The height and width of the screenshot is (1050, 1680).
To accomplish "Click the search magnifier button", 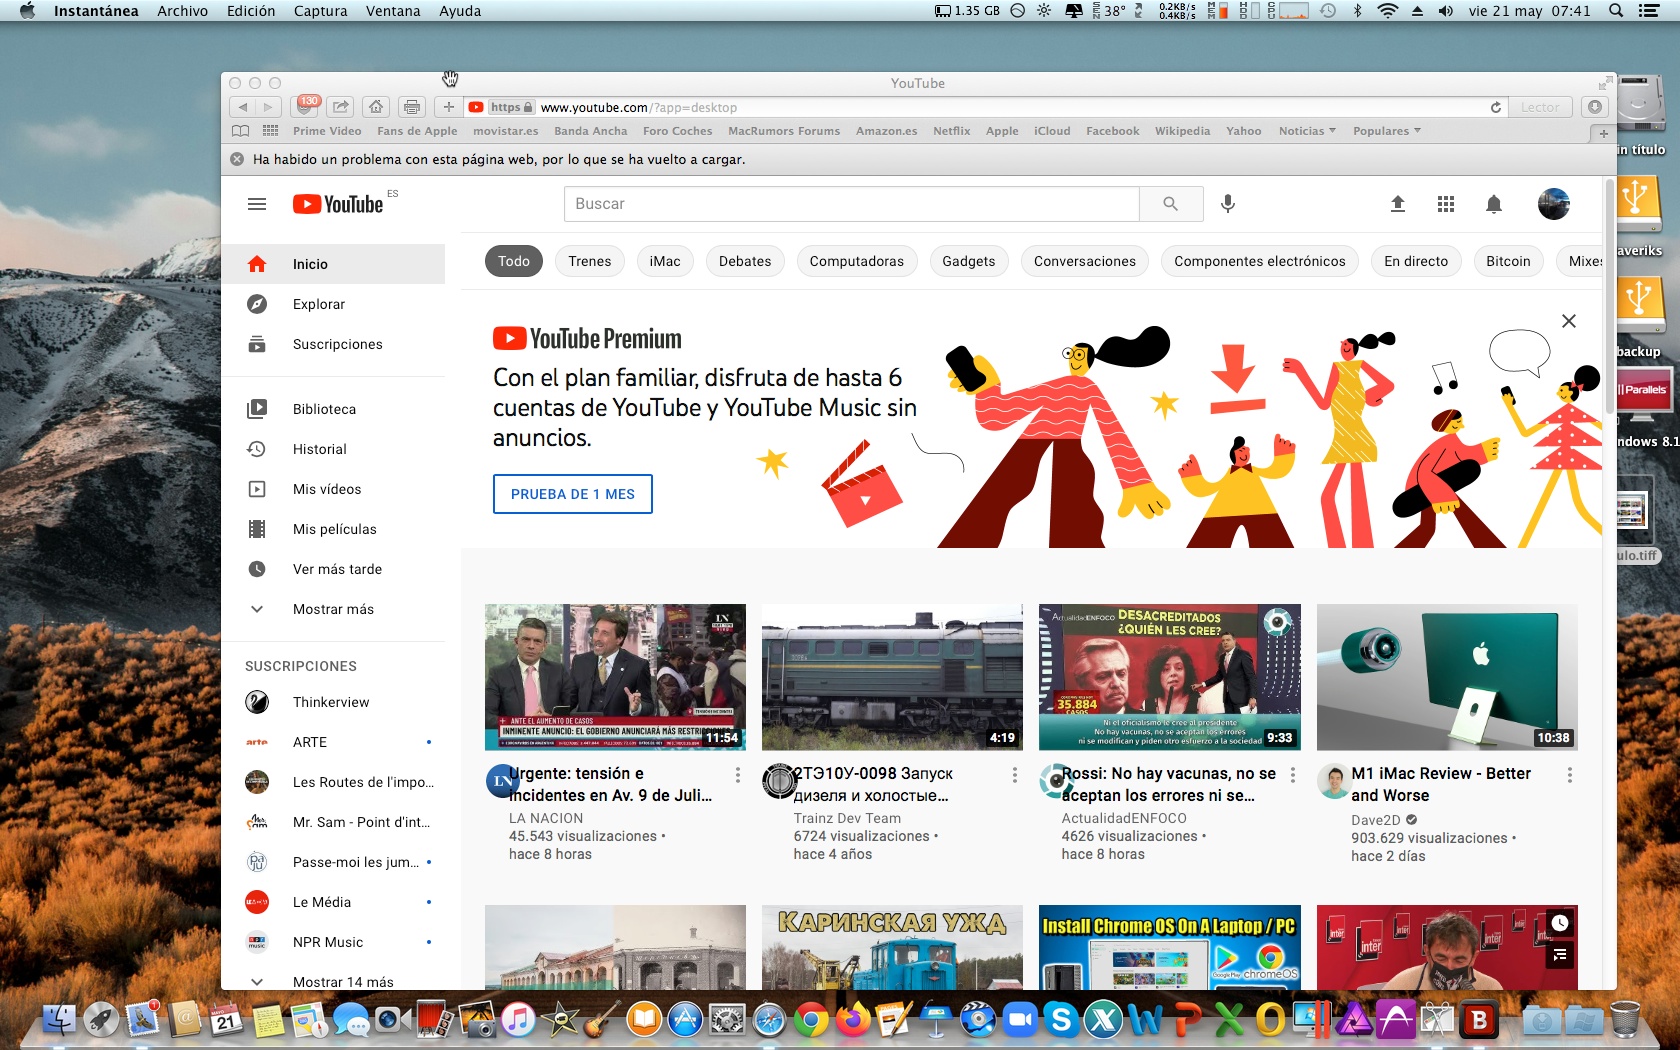I will (1171, 204).
